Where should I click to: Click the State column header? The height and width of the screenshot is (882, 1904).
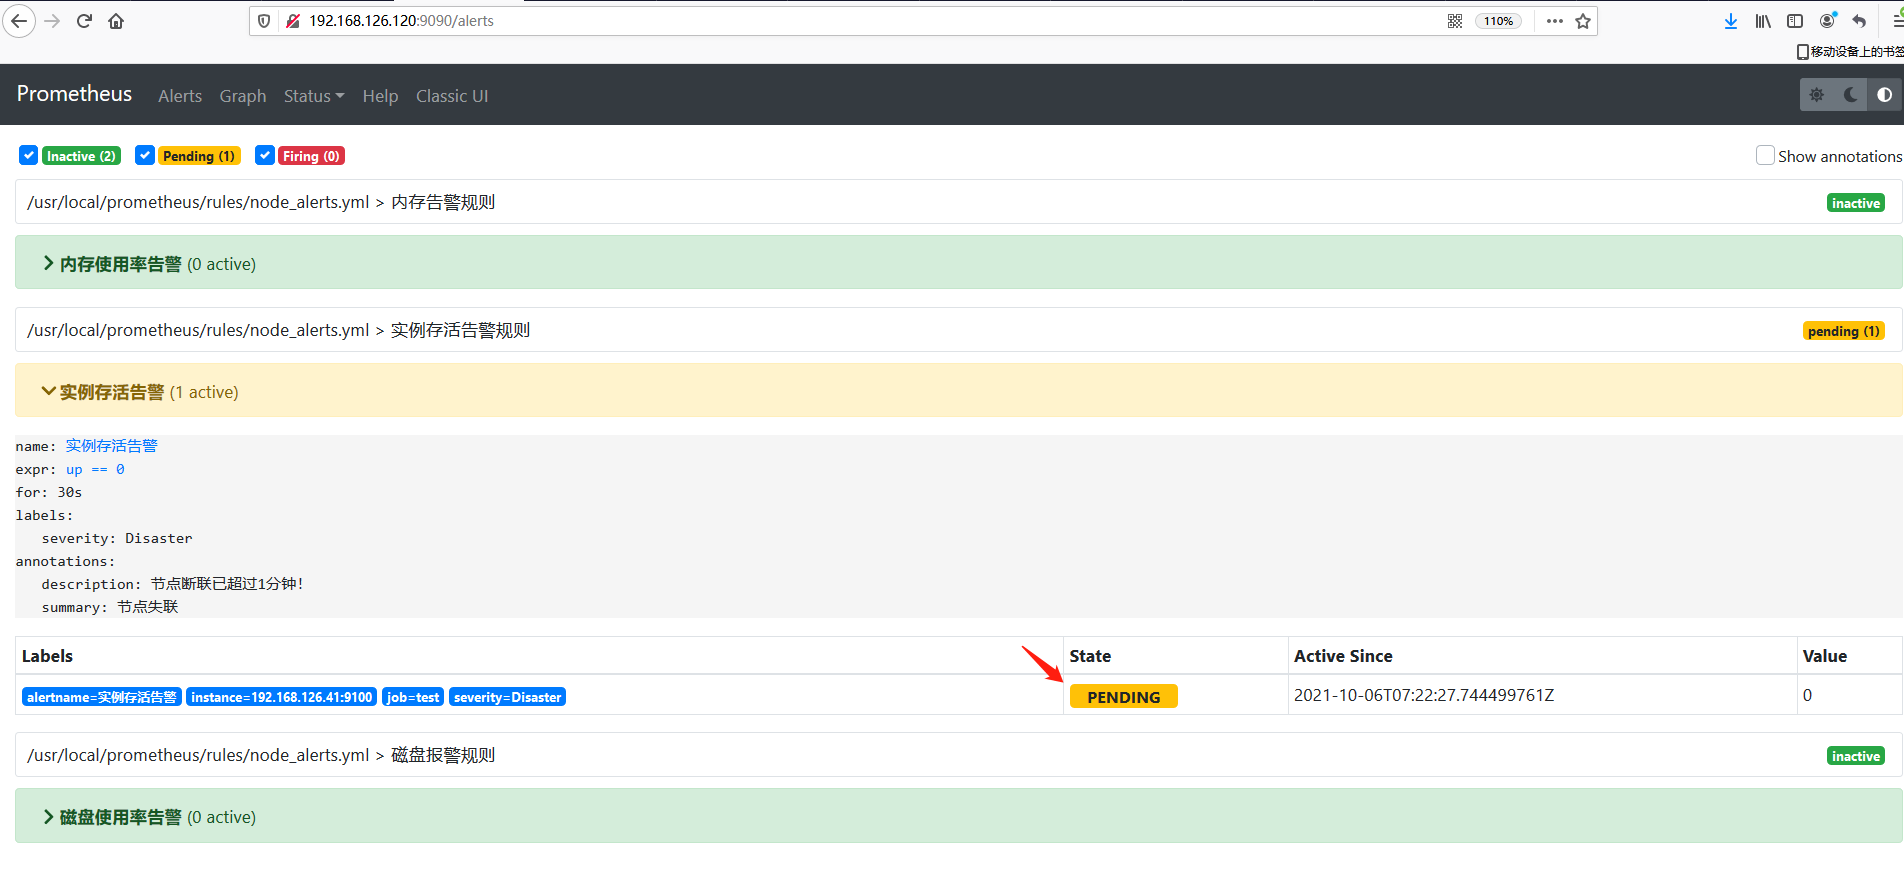click(1090, 656)
